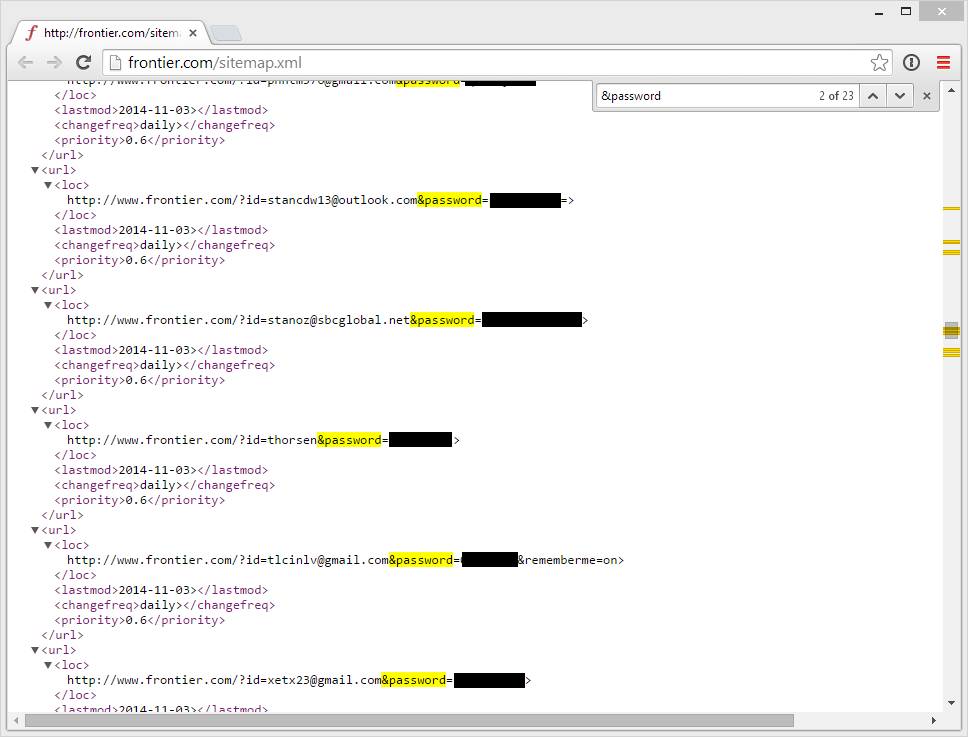The image size is (968, 737).
Task: Collapse the url node above the xetx23 entry
Action: point(35,650)
